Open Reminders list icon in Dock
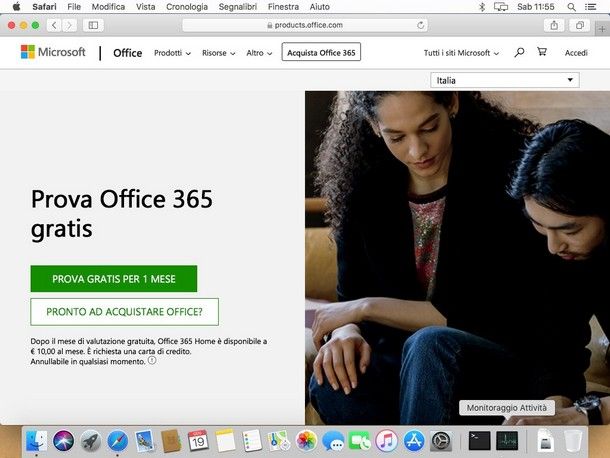Viewport: 610px width, 458px height. tap(252, 440)
